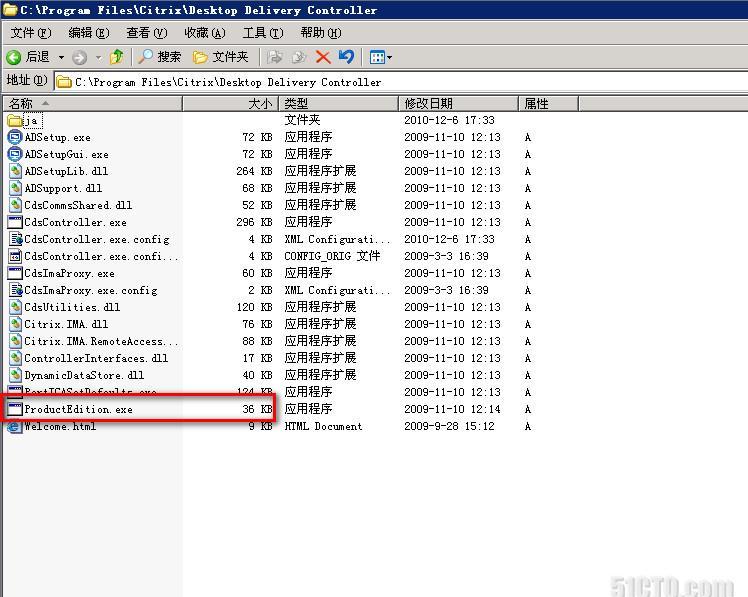Click the Move To toolbar icon

click(274, 57)
